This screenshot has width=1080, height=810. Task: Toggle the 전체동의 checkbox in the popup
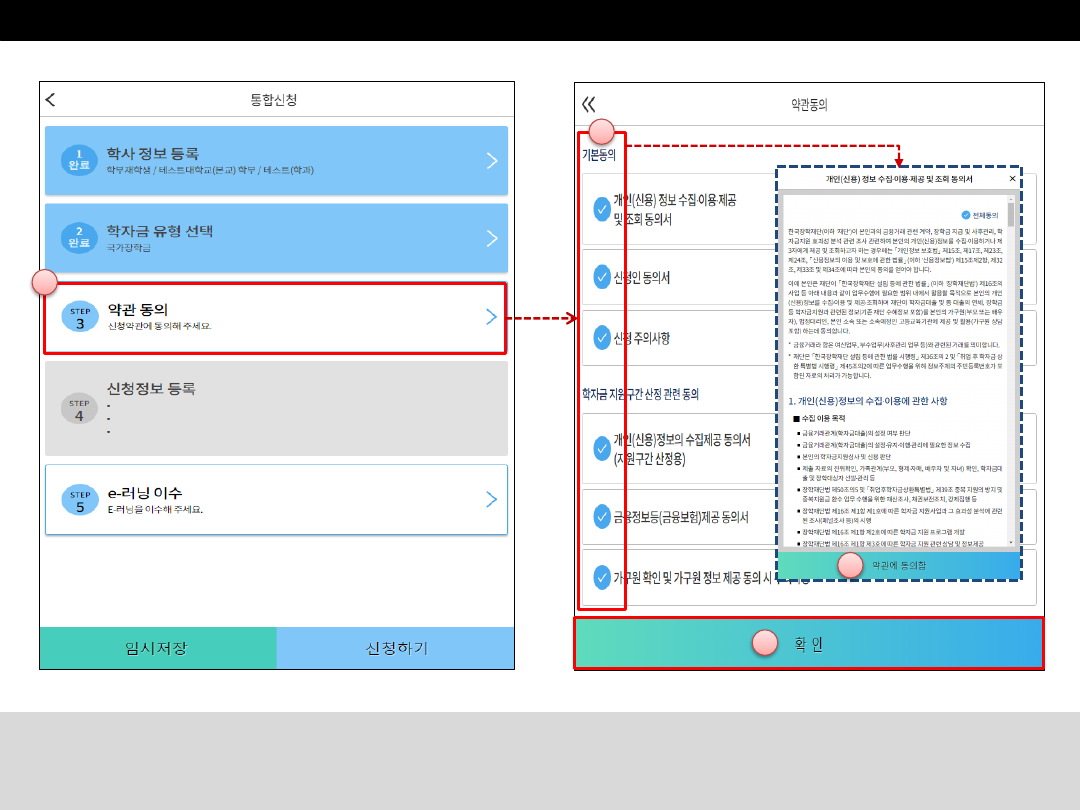pyautogui.click(x=965, y=215)
